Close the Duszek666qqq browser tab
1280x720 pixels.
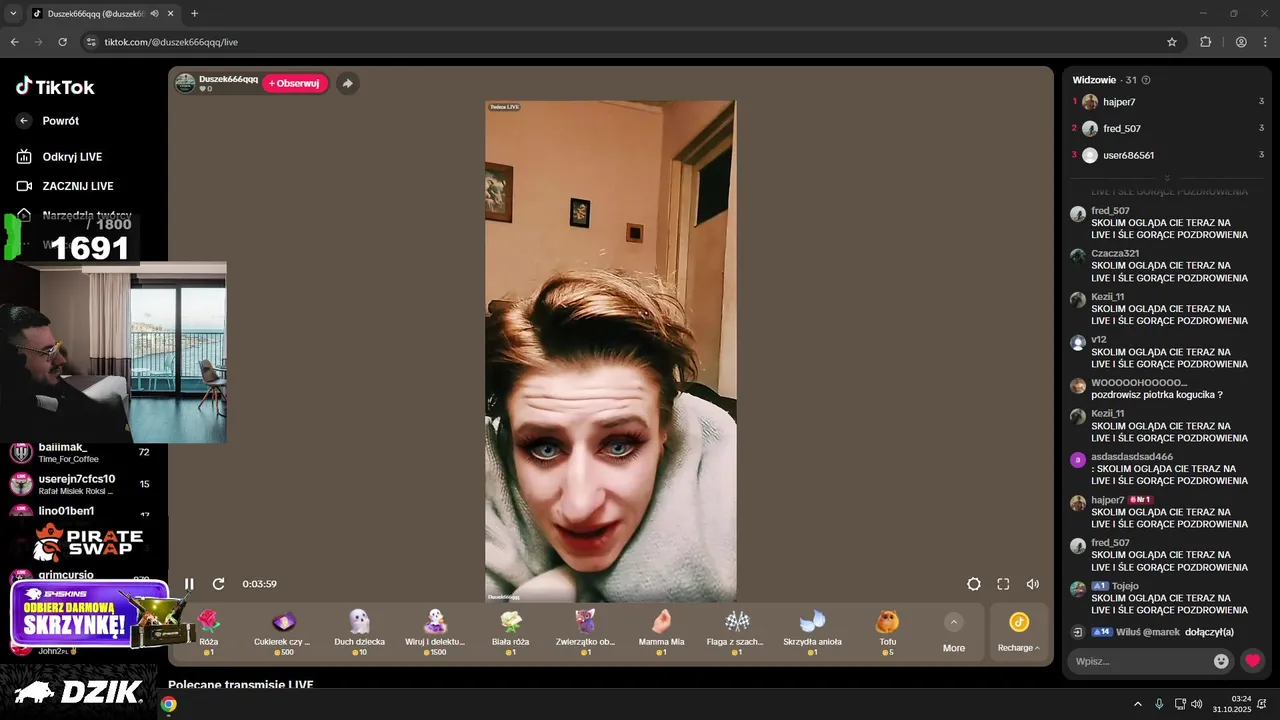pyautogui.click(x=170, y=14)
